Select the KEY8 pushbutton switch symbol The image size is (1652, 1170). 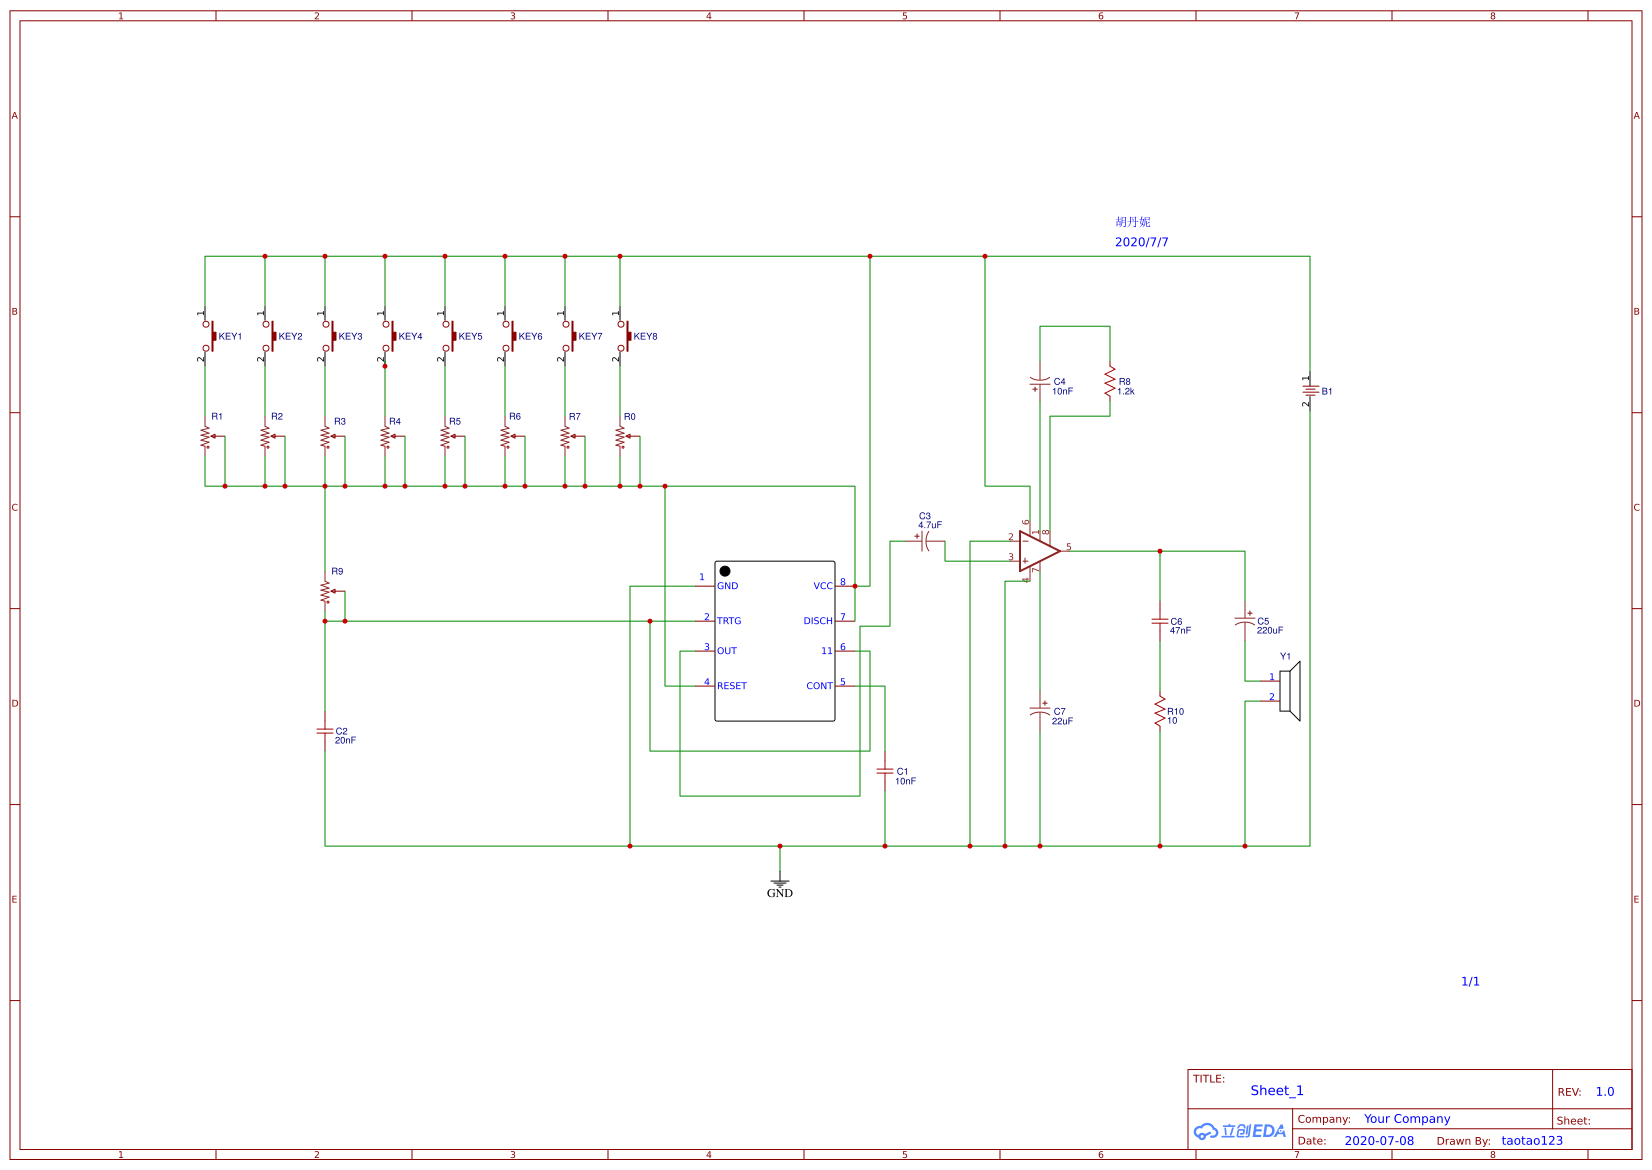tap(623, 336)
